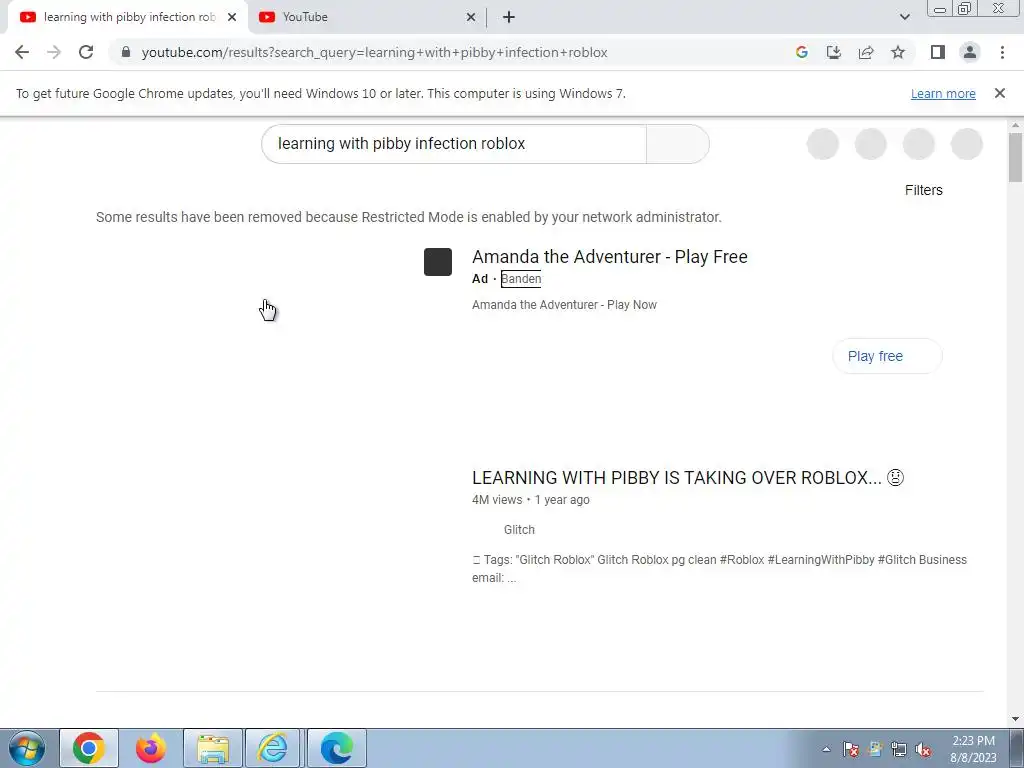Open Google search icon in address bar
Viewport: 1024px width, 768px height.
click(x=801, y=52)
